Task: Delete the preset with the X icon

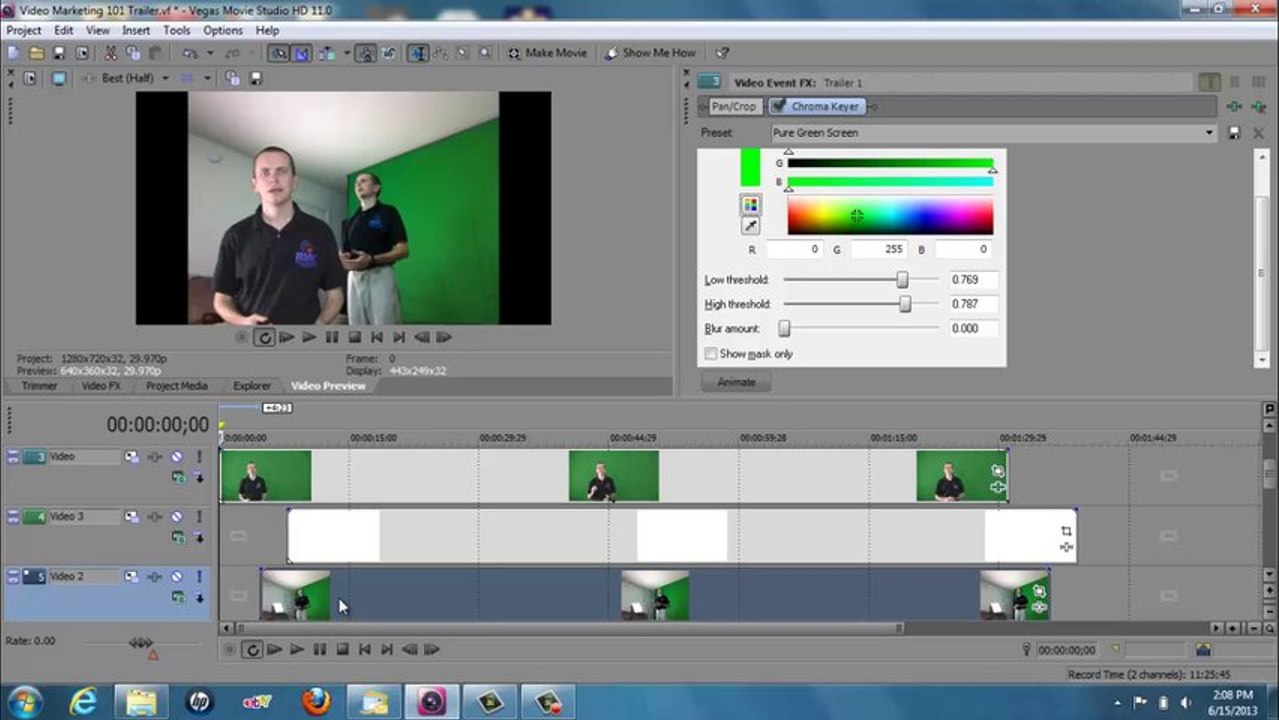Action: [x=1257, y=133]
